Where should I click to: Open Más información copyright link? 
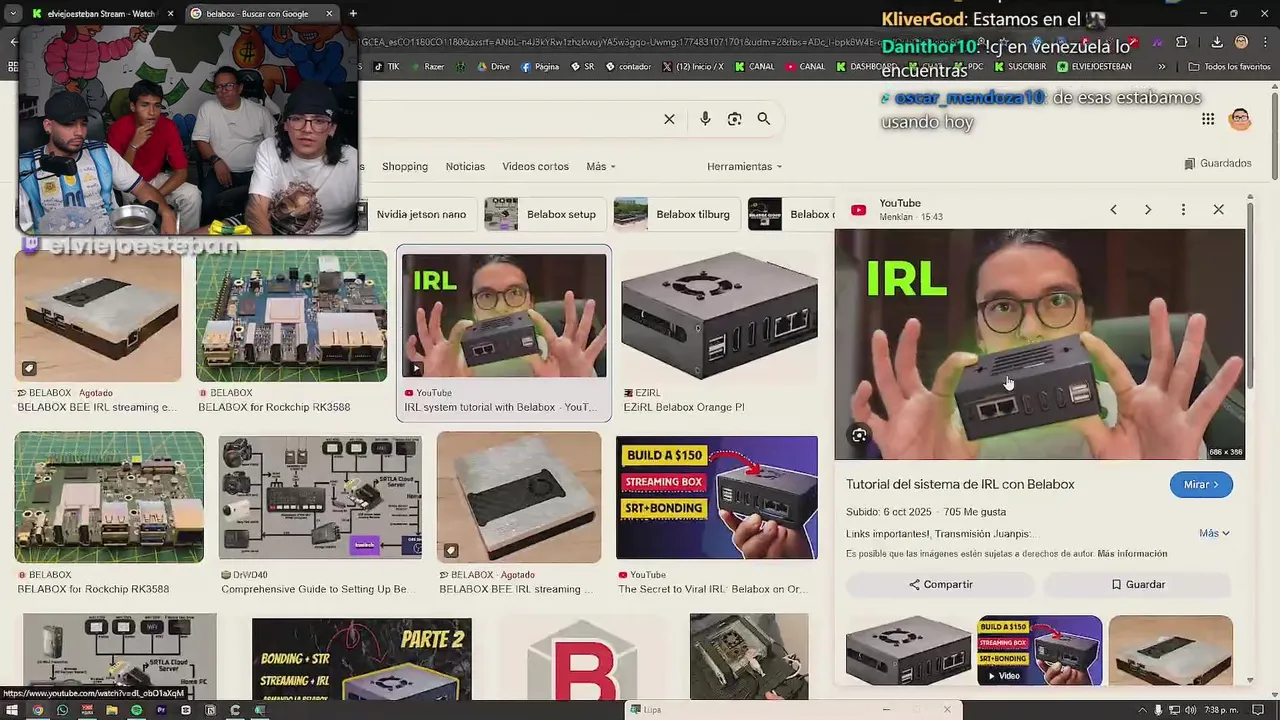tap(1132, 553)
